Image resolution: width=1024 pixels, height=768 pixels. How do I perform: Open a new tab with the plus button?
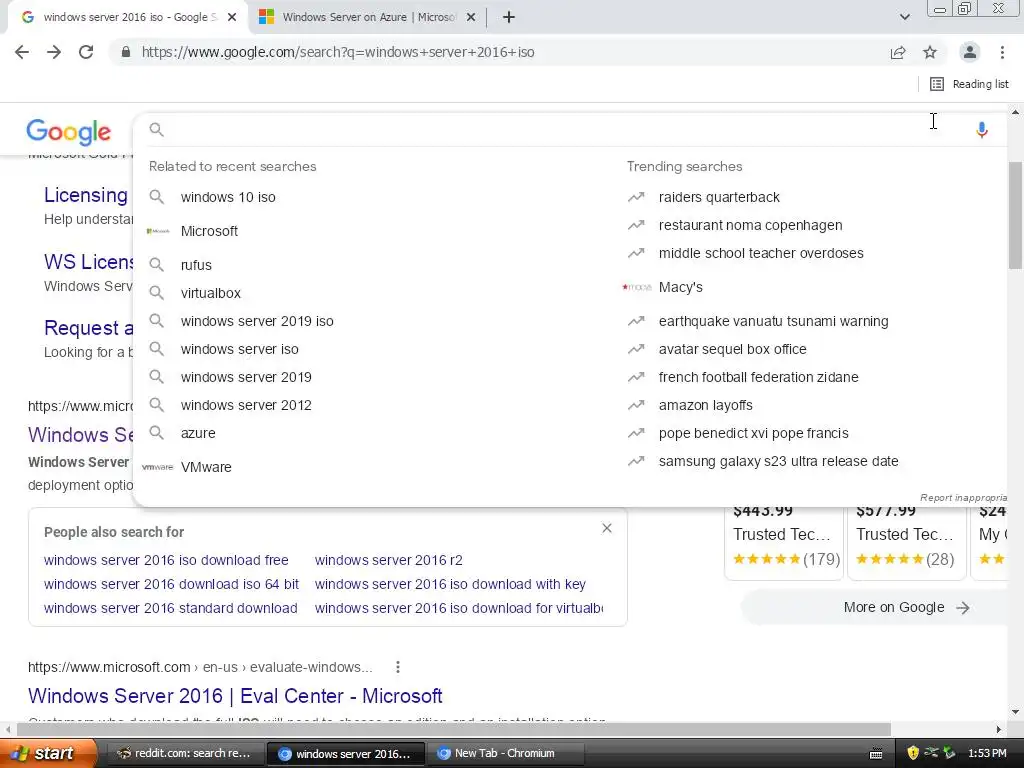tap(509, 18)
